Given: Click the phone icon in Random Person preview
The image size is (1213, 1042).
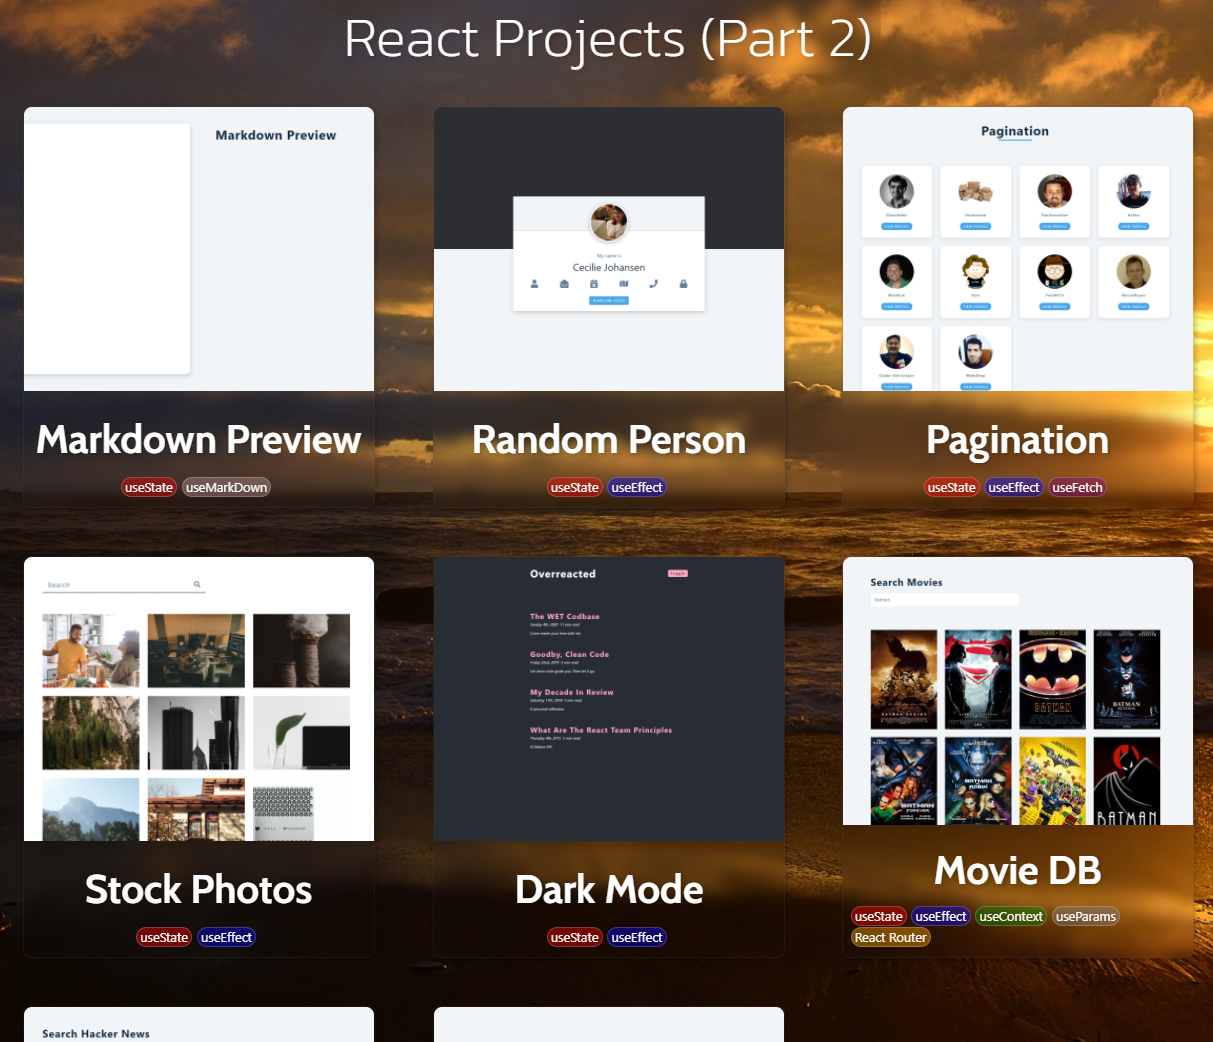Looking at the screenshot, I should point(654,284).
